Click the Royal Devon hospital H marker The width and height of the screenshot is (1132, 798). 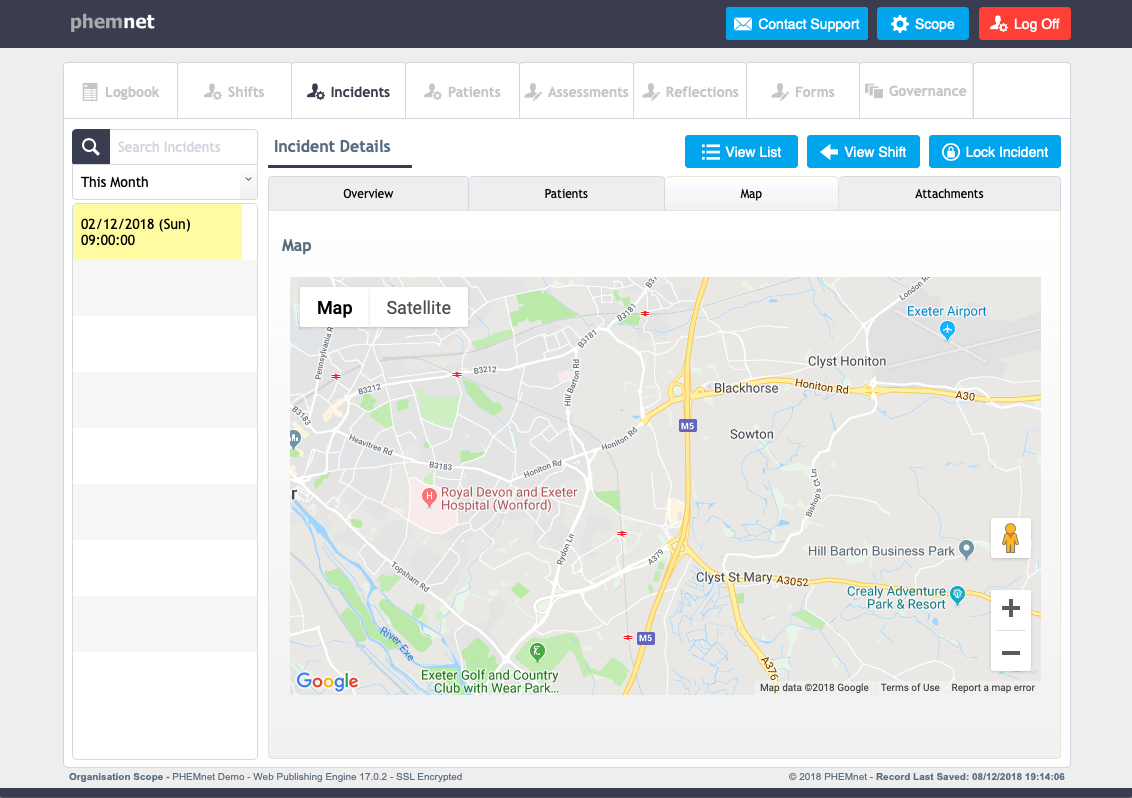point(430,497)
